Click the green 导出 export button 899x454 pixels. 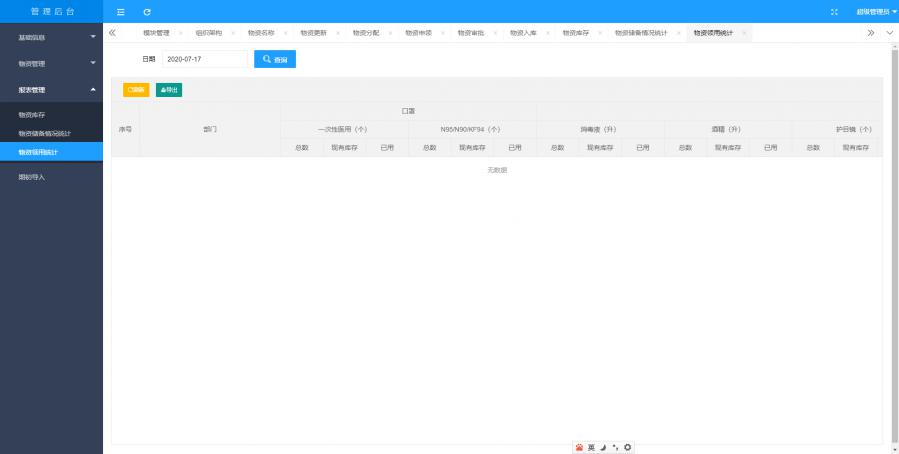pos(169,90)
